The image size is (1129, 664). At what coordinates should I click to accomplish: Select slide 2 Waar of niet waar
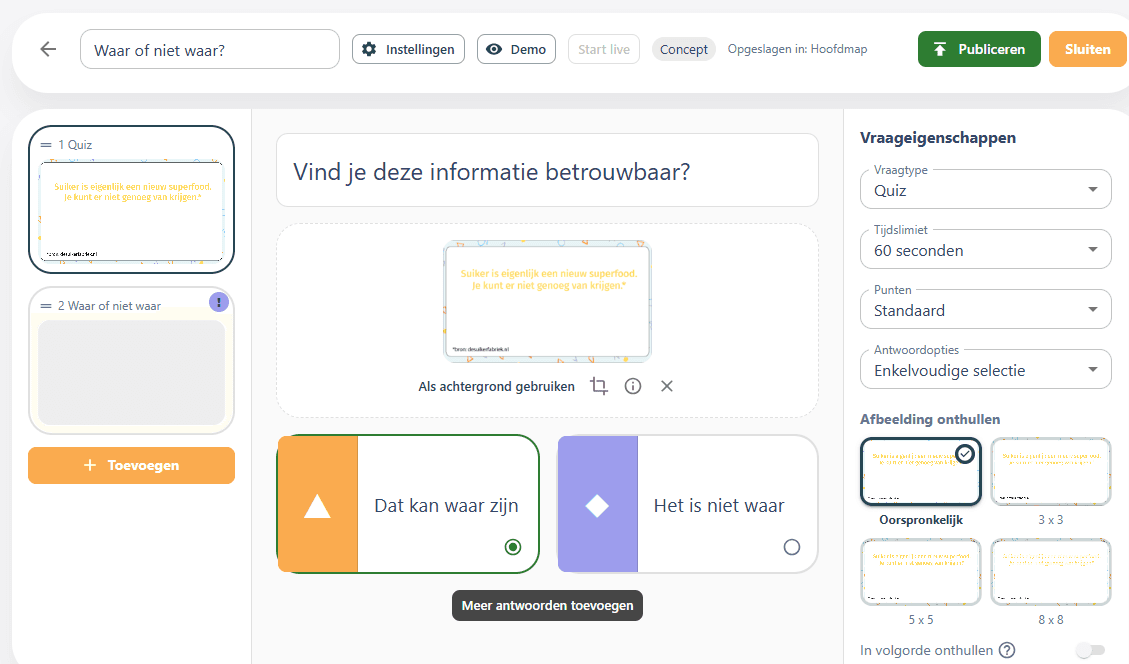pyautogui.click(x=132, y=361)
